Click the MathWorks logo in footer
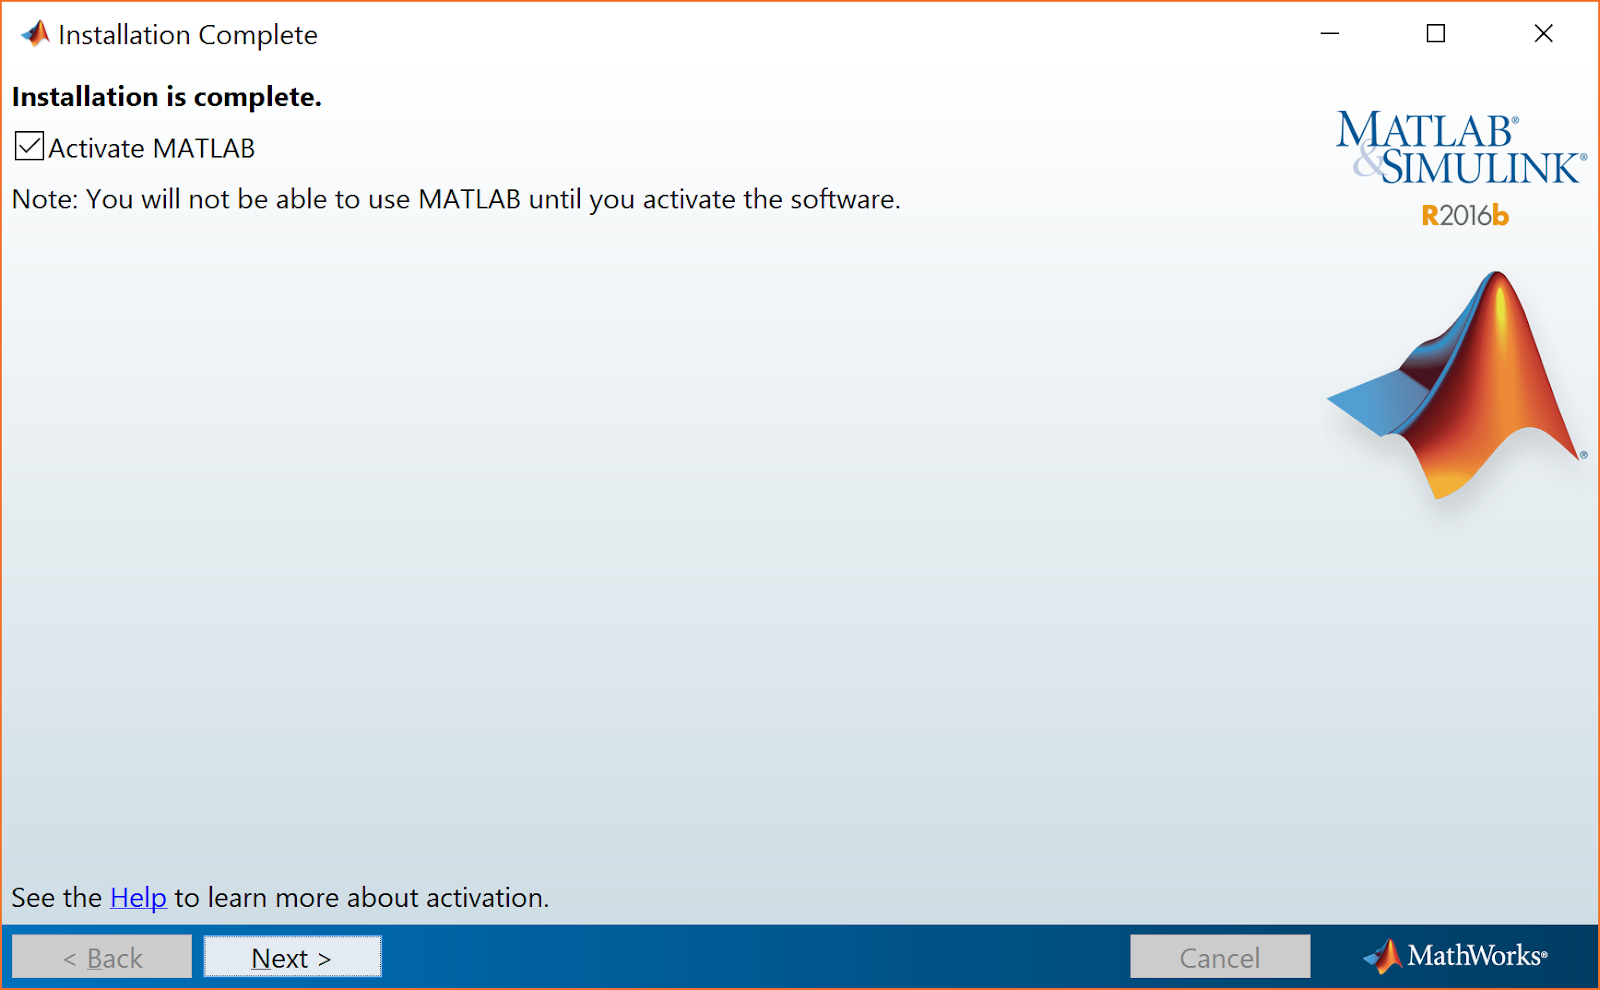1600x990 pixels. point(1455,957)
